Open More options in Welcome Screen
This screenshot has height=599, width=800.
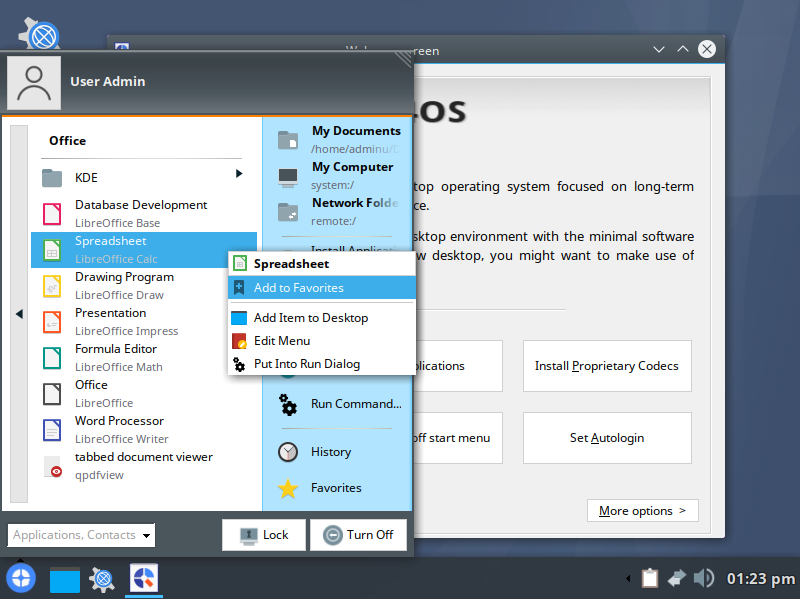(642, 511)
